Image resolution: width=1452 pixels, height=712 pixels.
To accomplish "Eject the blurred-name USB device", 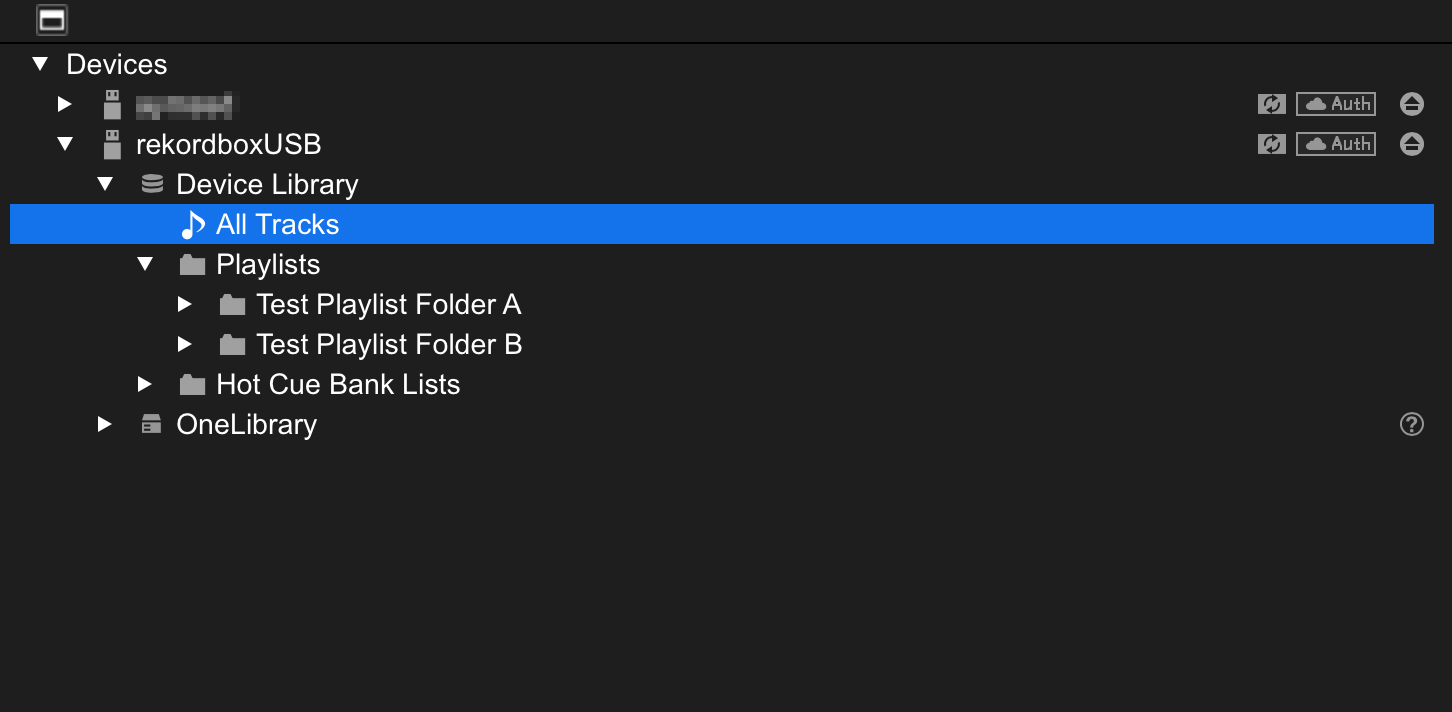I will (x=1411, y=104).
